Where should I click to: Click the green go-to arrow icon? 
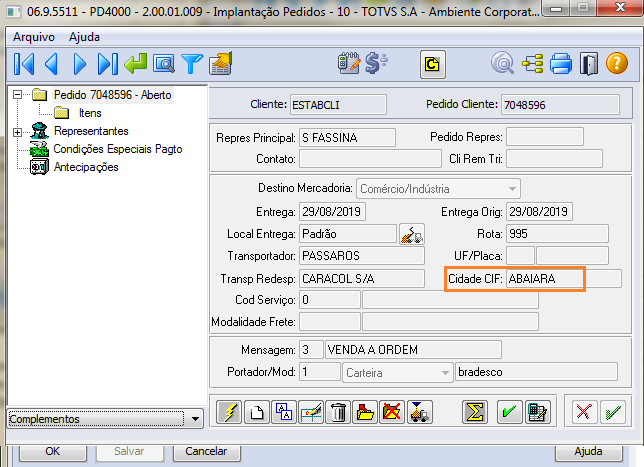point(135,64)
